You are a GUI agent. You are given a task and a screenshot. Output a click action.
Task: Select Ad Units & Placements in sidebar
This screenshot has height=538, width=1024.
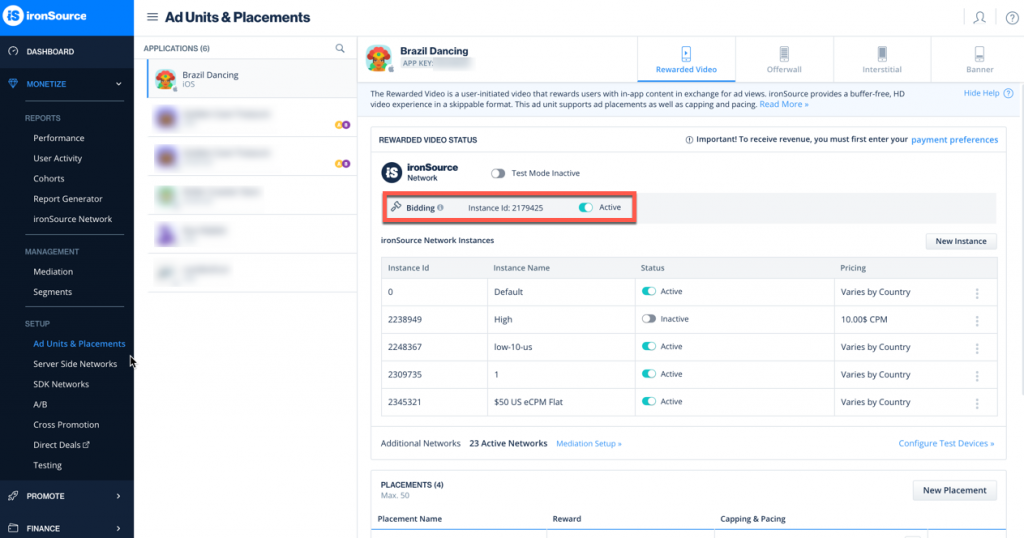[79, 343]
